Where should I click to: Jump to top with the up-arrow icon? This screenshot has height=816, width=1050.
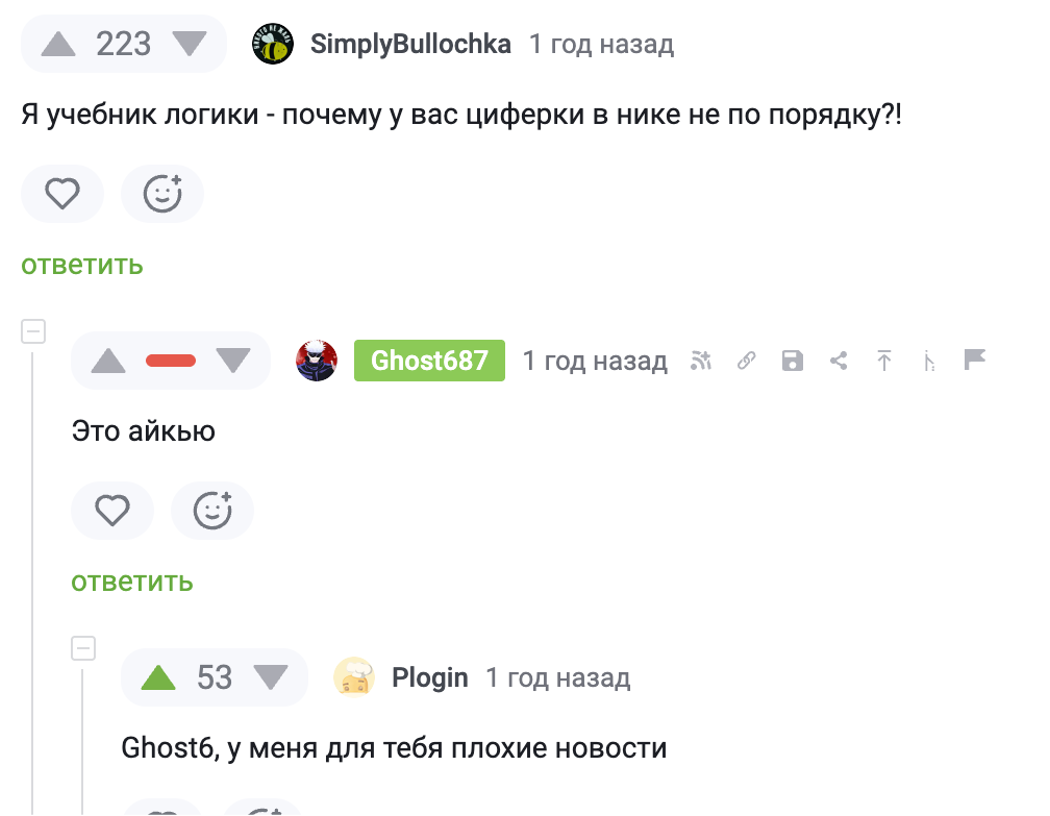pyautogui.click(x=884, y=361)
